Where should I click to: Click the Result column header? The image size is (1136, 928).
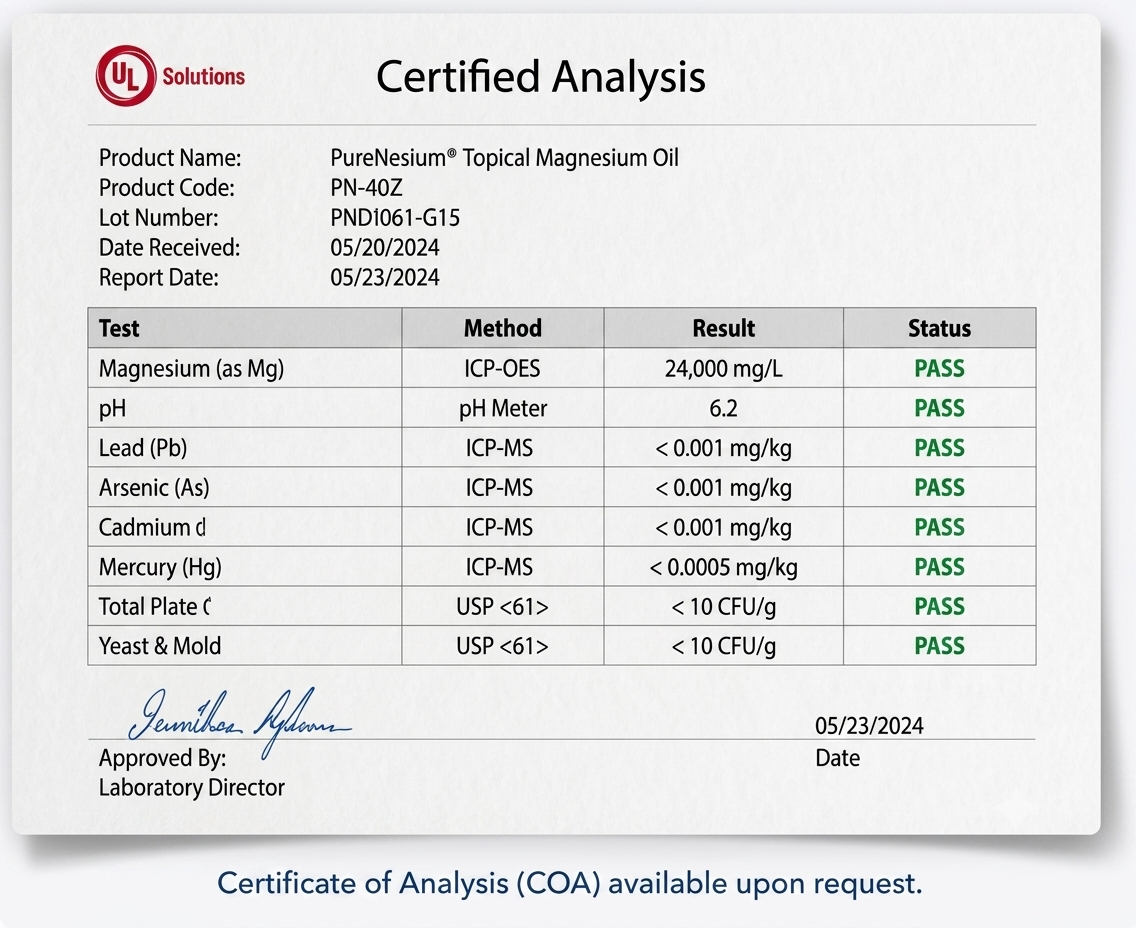click(x=723, y=328)
